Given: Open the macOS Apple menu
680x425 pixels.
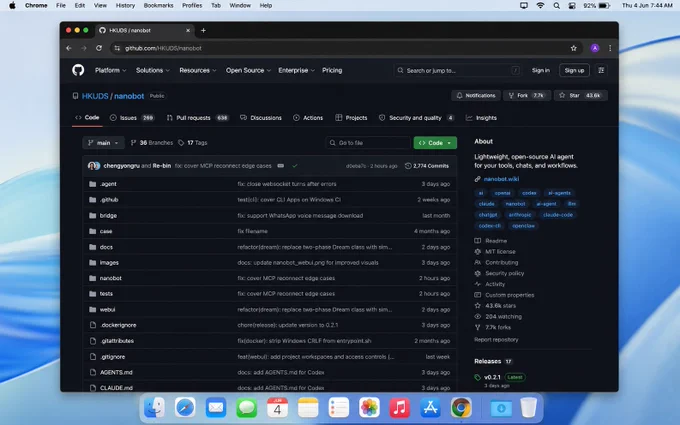Looking at the screenshot, I should (12, 6).
